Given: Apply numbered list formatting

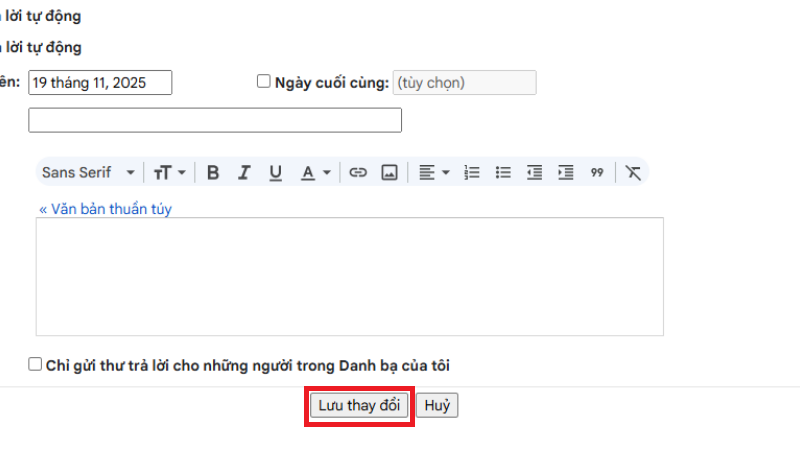Looking at the screenshot, I should coord(472,172).
